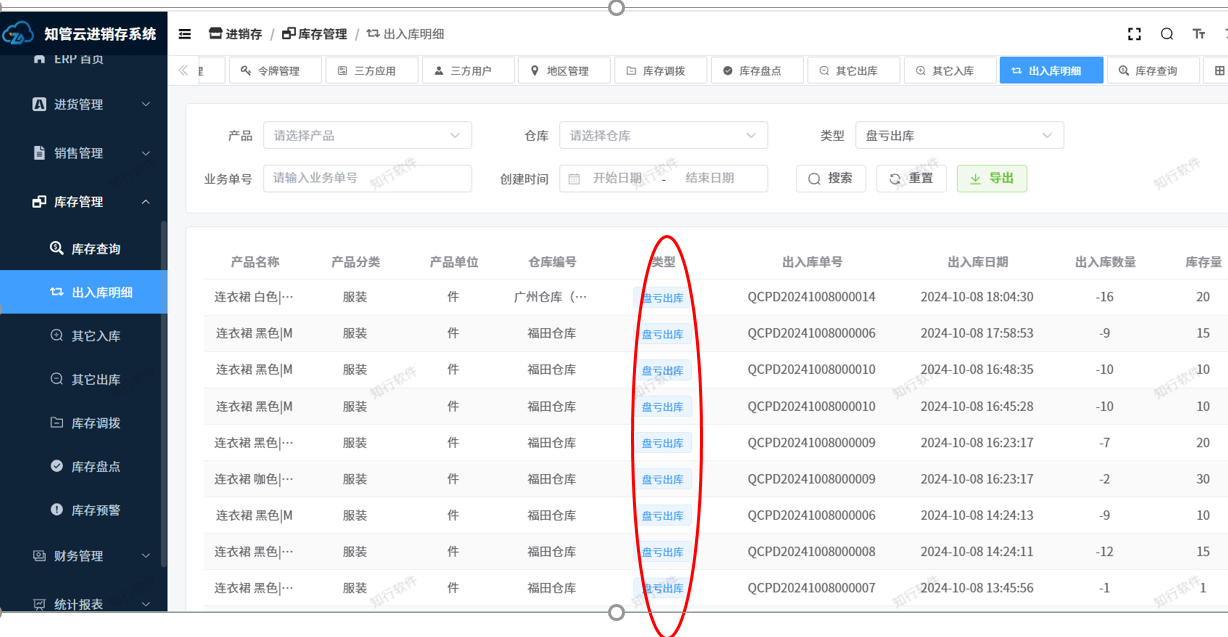Click the cloud logo of 知管云进销存系统

click(19, 35)
